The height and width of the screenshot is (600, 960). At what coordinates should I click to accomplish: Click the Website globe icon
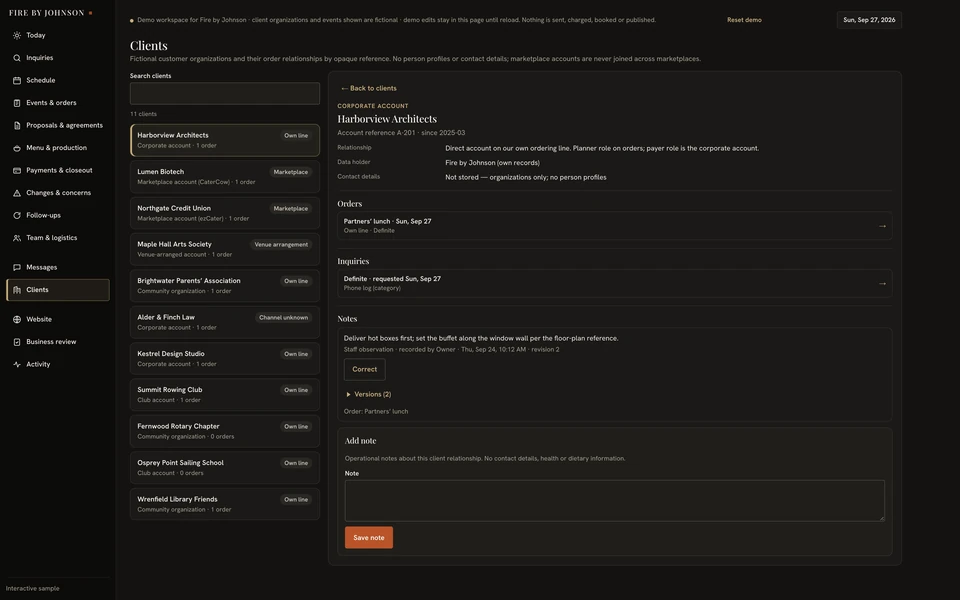(x=17, y=320)
